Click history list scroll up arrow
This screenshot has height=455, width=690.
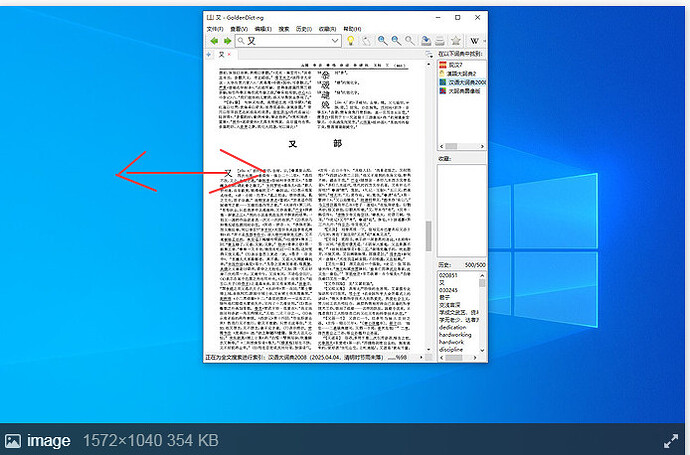point(482,275)
